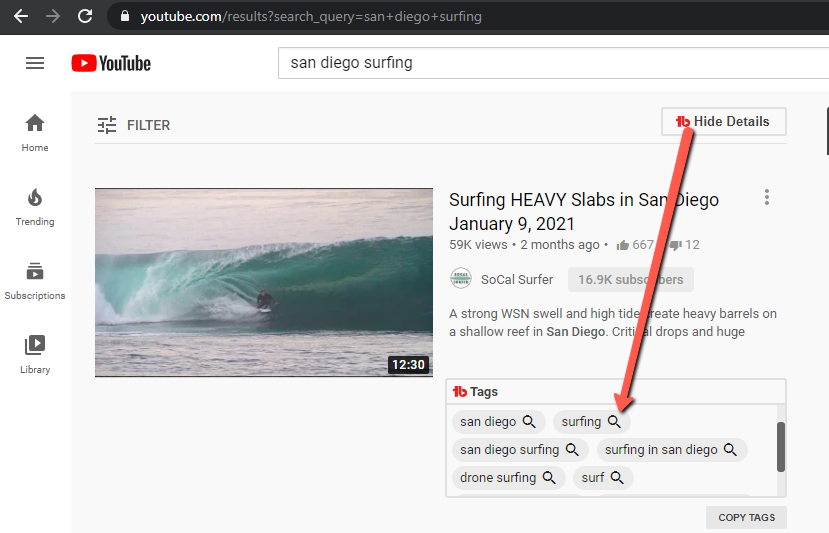This screenshot has width=829, height=533.
Task: Open the SoCal Surfer channel link
Action: 516,279
